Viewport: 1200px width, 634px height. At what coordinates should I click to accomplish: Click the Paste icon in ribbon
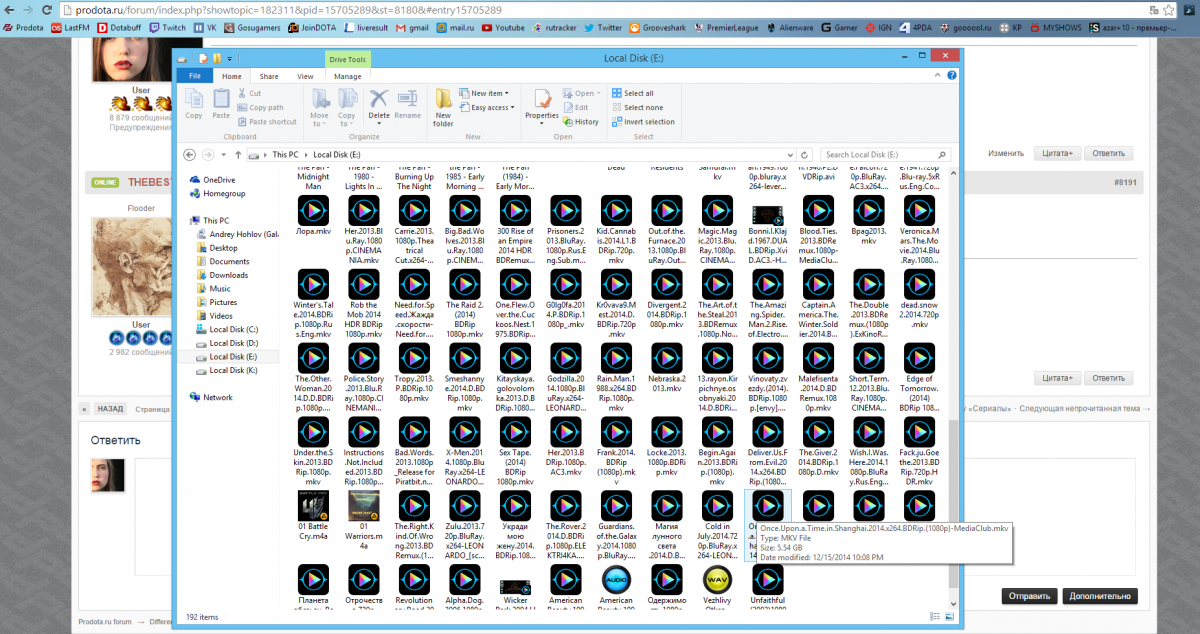pos(221,99)
